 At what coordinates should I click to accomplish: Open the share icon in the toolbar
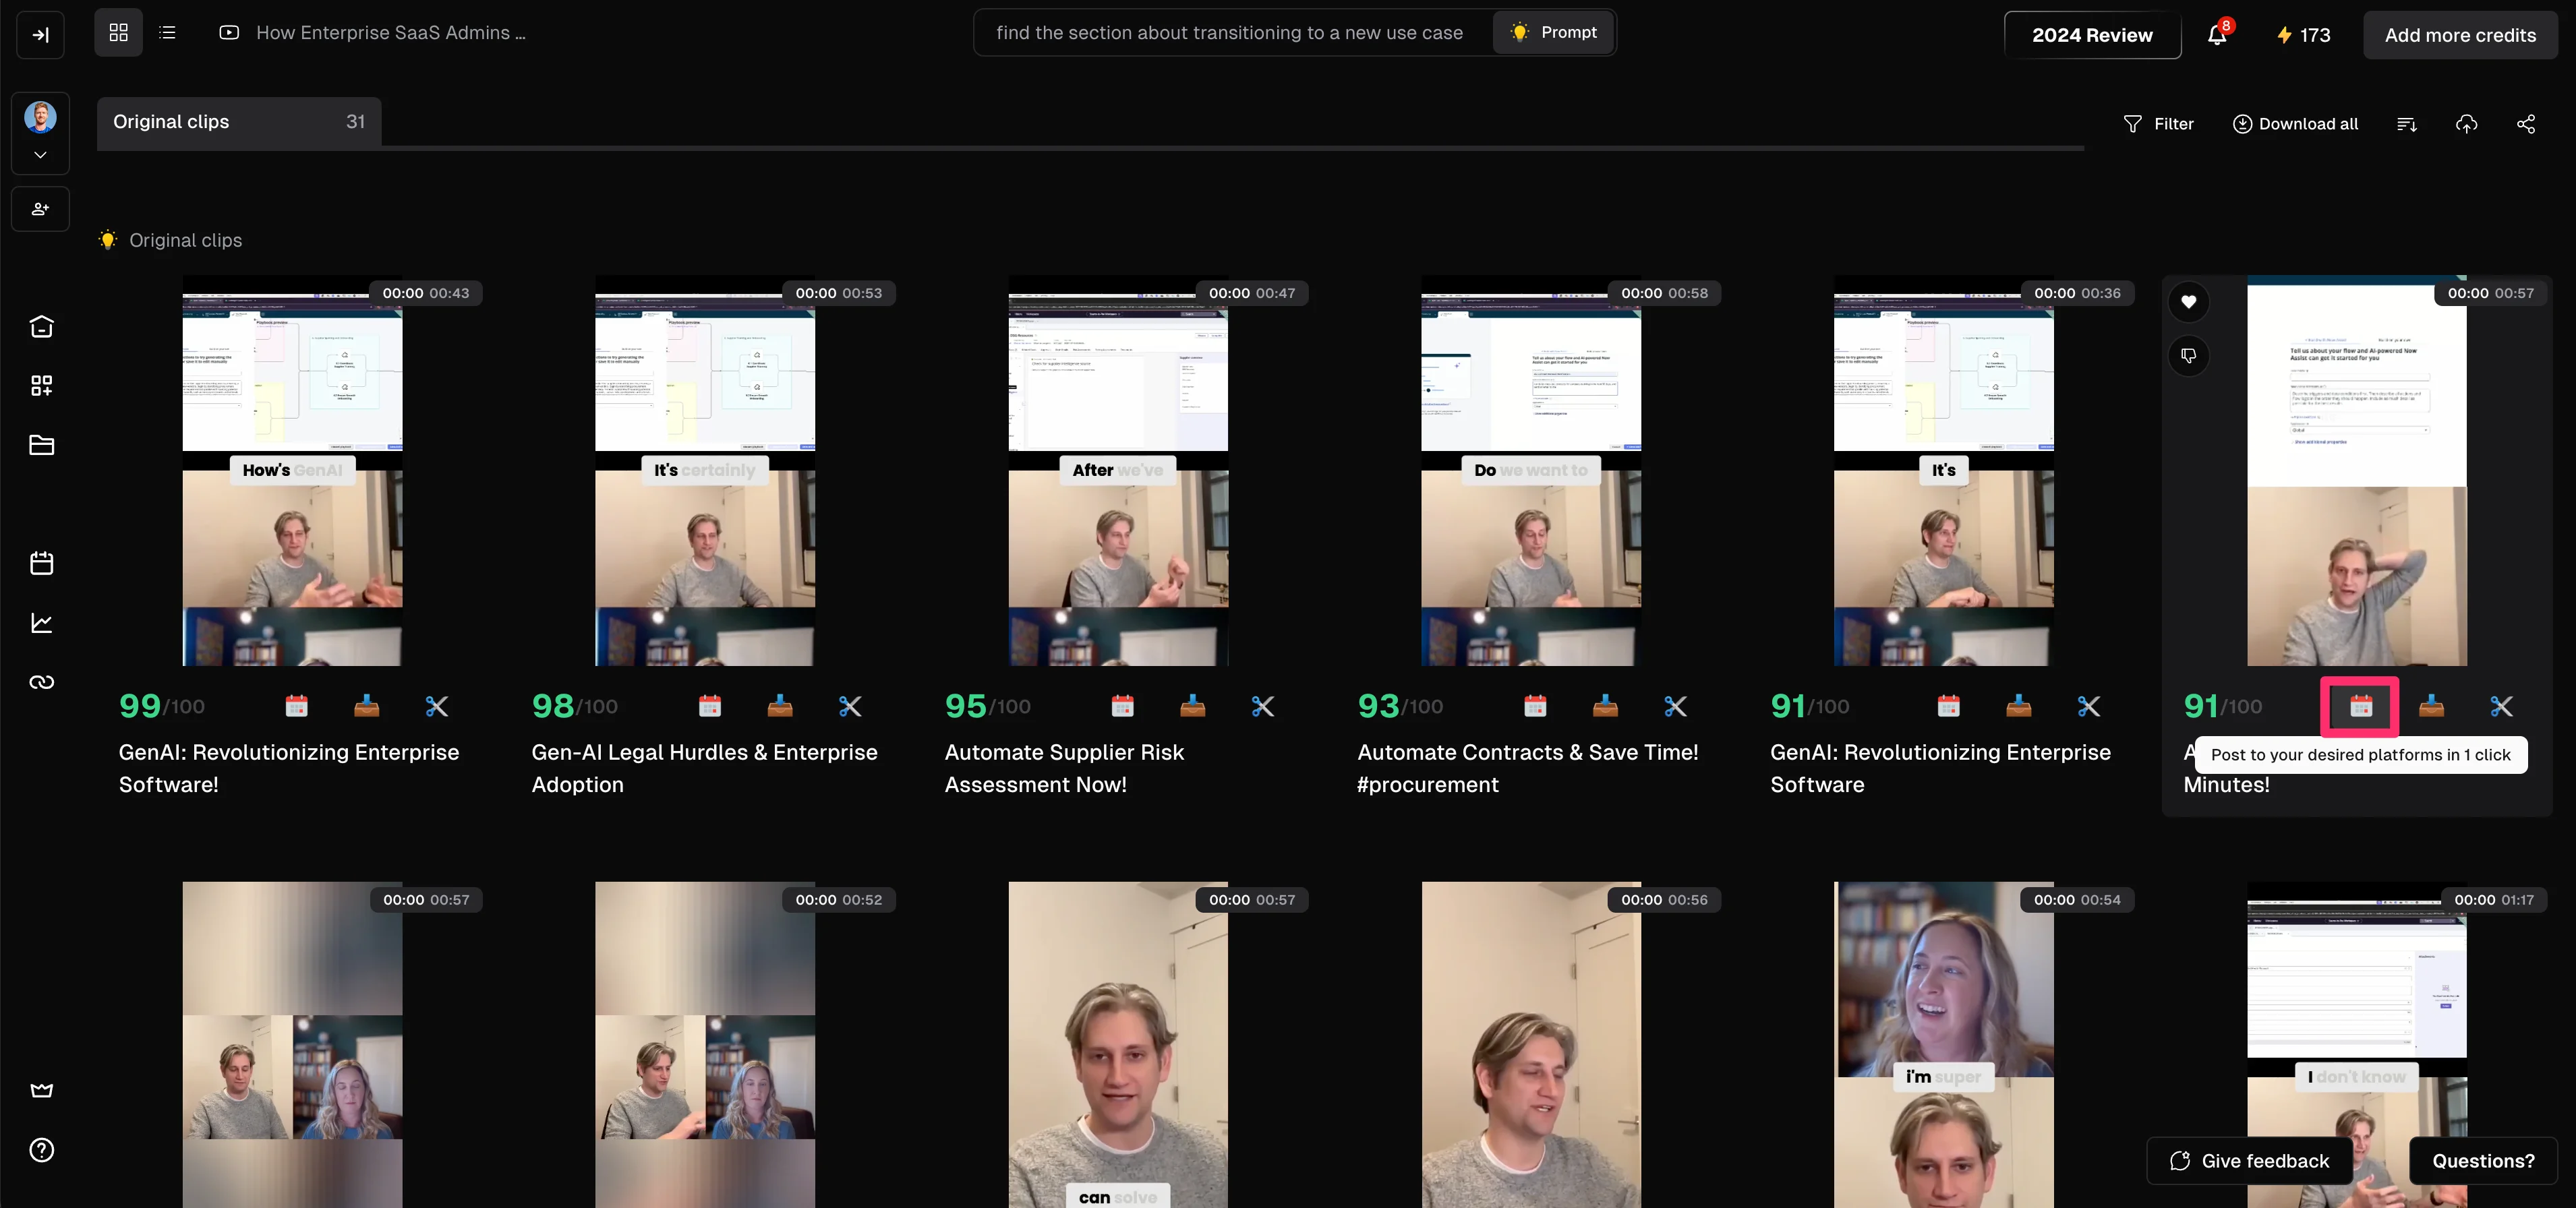point(2526,124)
